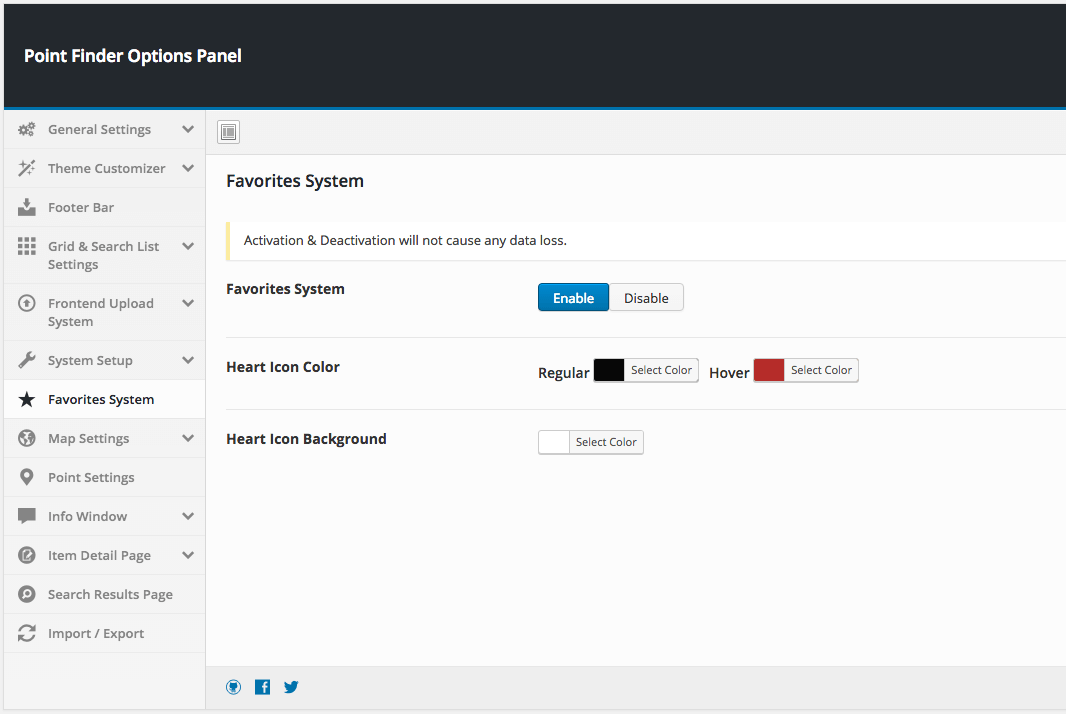Click the expand-all sections icon in toolbar

tap(228, 132)
